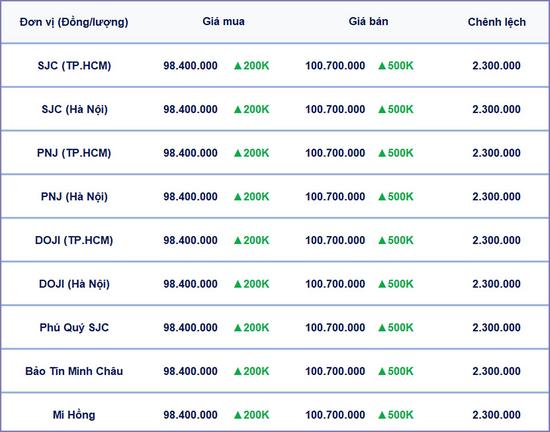This screenshot has height=432, width=550.
Task: Click DOJI (Hà Nội) buy price 98.400.000
Action: 190,284
